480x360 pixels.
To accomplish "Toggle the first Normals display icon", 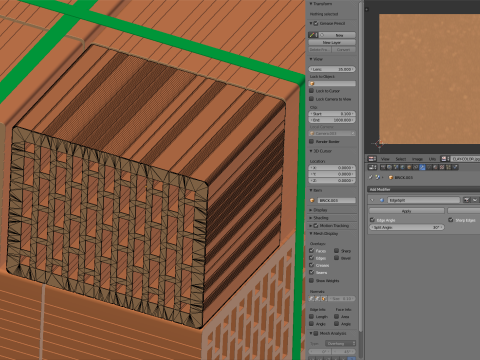I will pos(312,299).
